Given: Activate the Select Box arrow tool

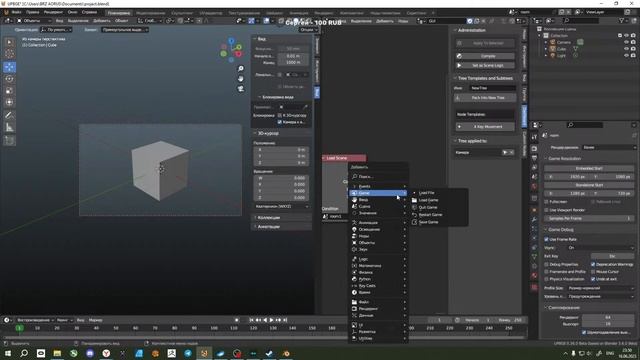Looking at the screenshot, I should (9, 42).
